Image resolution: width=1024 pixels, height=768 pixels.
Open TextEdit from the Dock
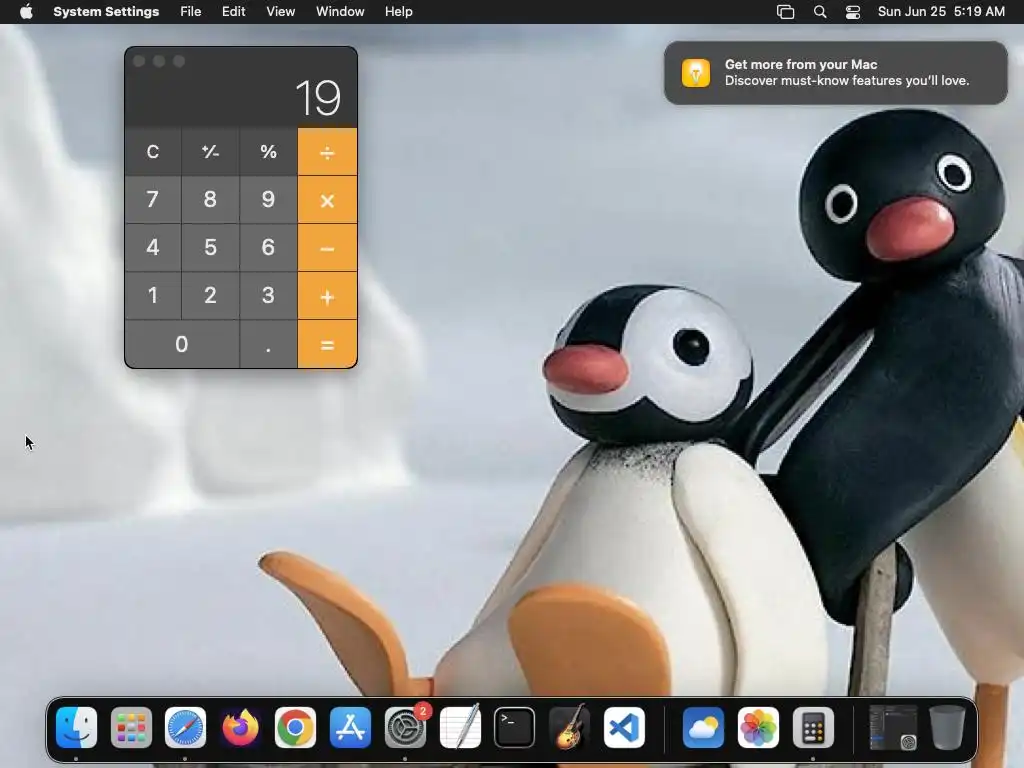[460, 728]
